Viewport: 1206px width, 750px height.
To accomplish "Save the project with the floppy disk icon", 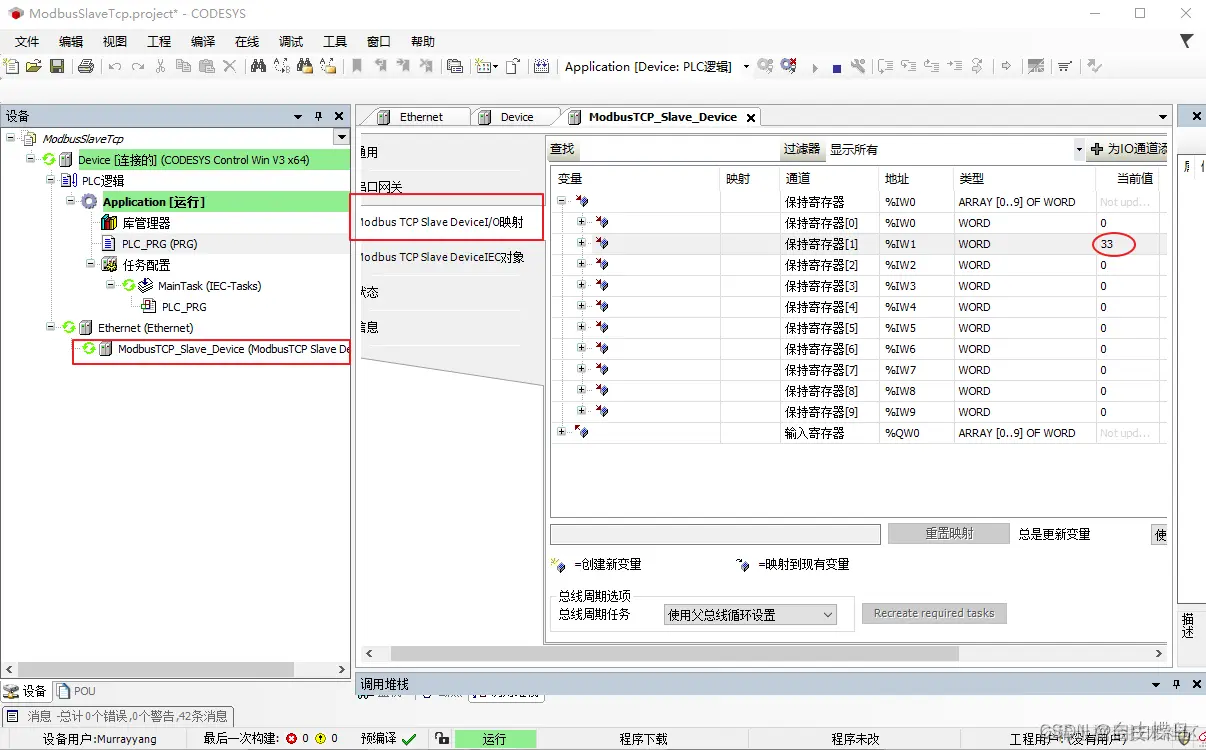I will (x=57, y=66).
